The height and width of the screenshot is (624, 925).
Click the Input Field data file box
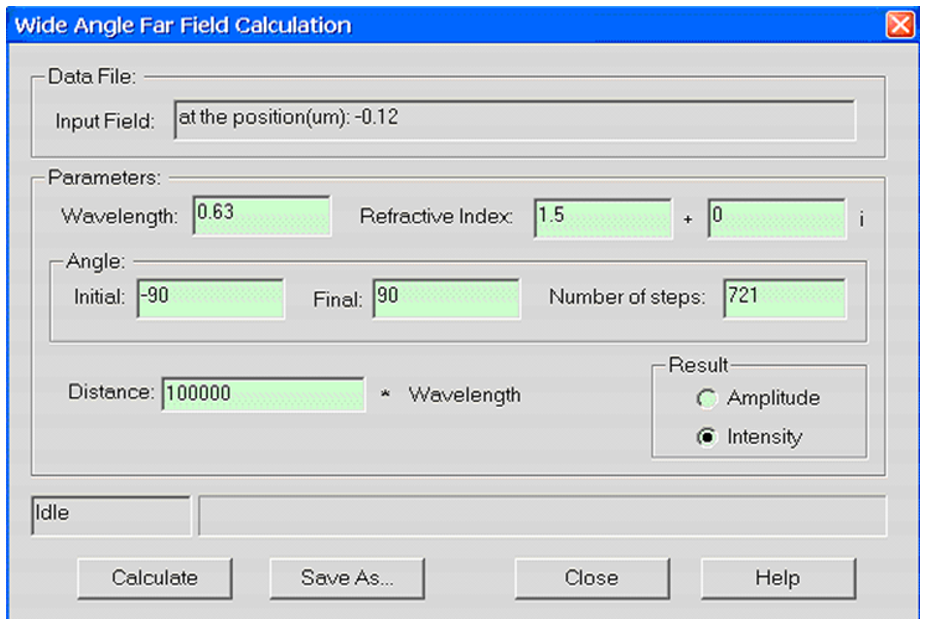pos(514,120)
